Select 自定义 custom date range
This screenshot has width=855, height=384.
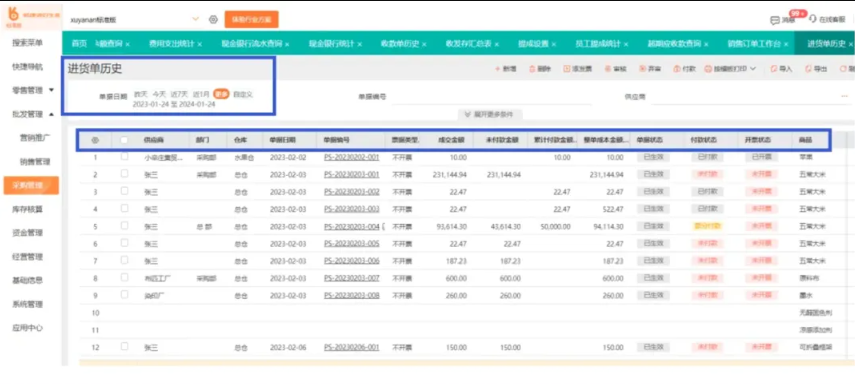click(x=243, y=94)
